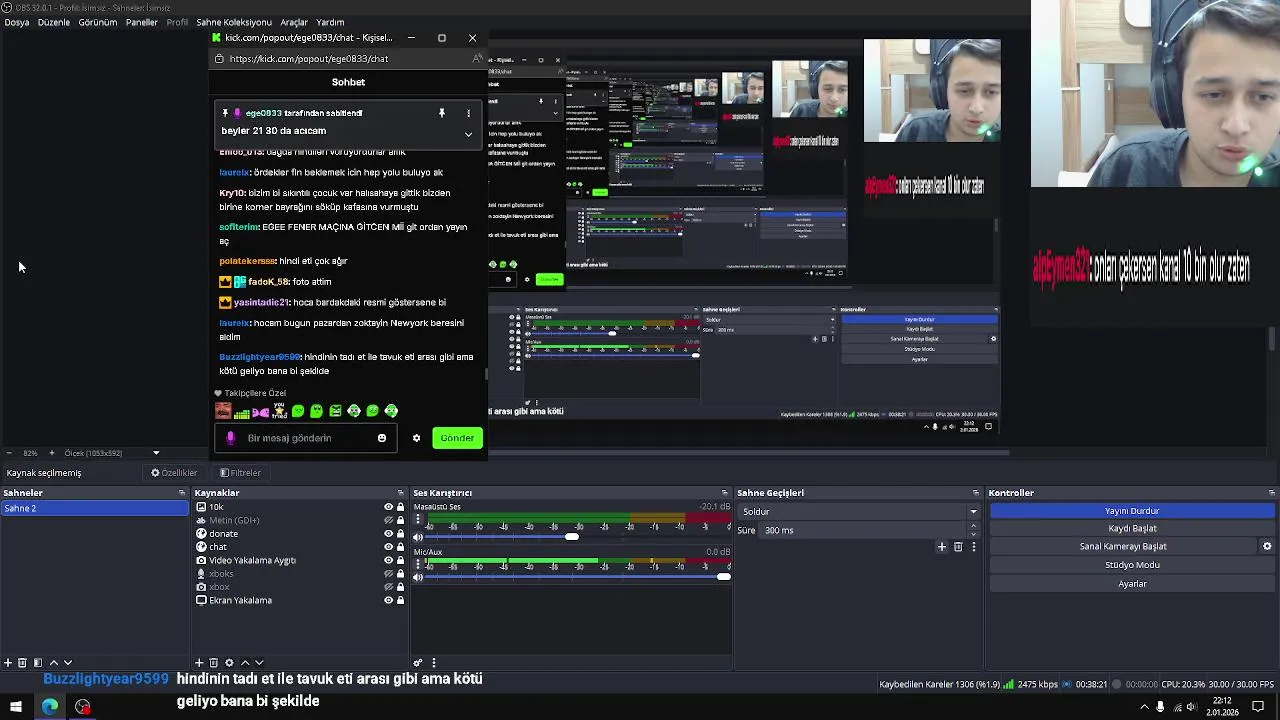Move the scene down with the down arrow

coord(68,663)
